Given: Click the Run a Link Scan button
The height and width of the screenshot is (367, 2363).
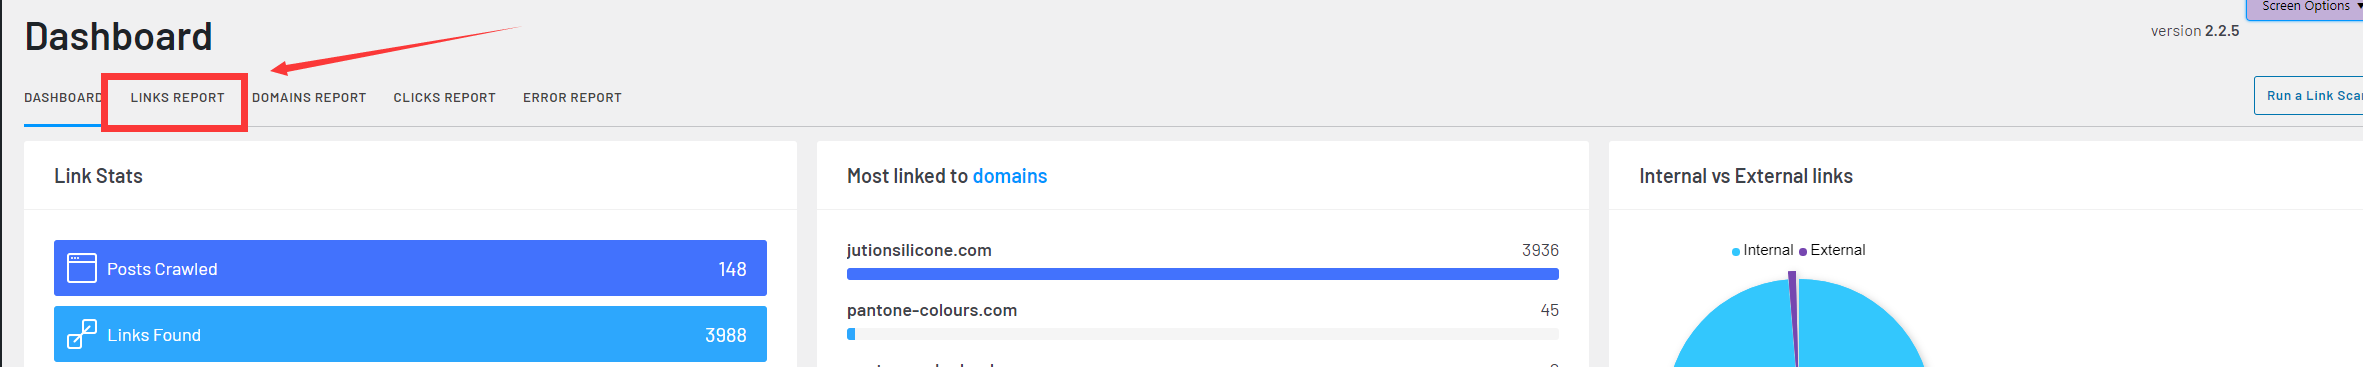Looking at the screenshot, I should coord(2310,96).
